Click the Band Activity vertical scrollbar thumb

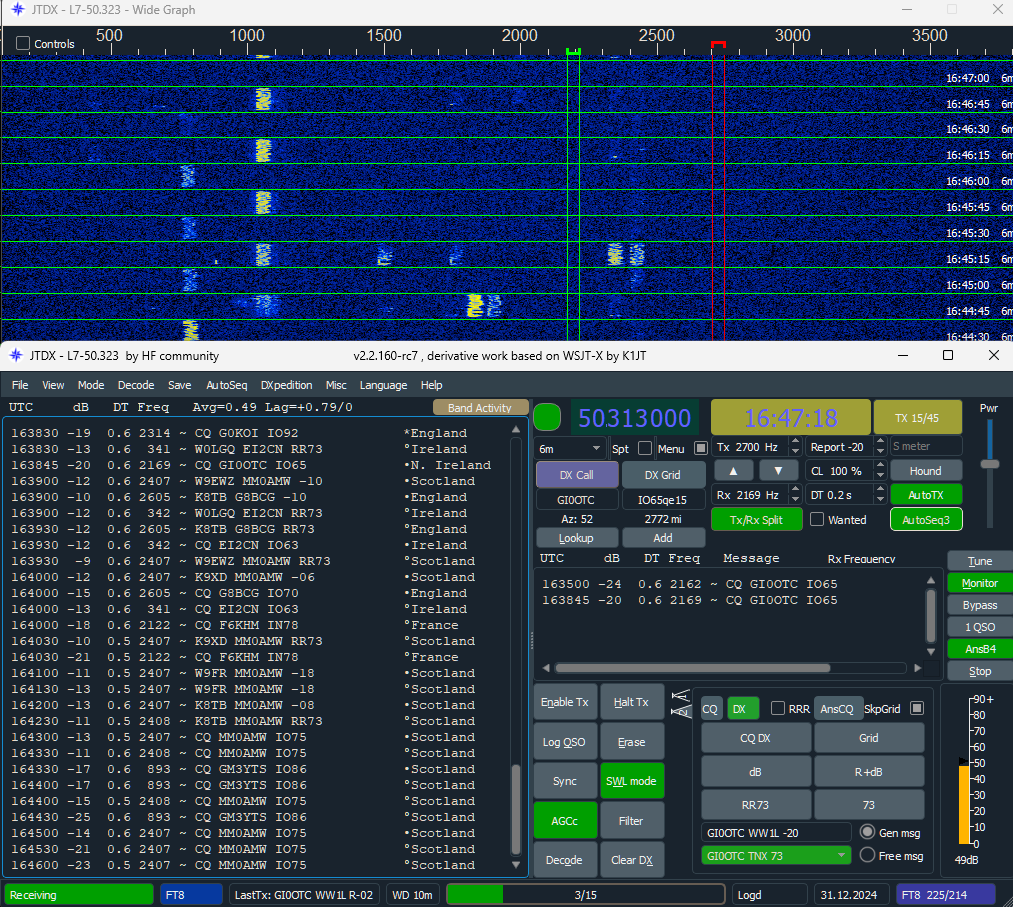(516, 809)
